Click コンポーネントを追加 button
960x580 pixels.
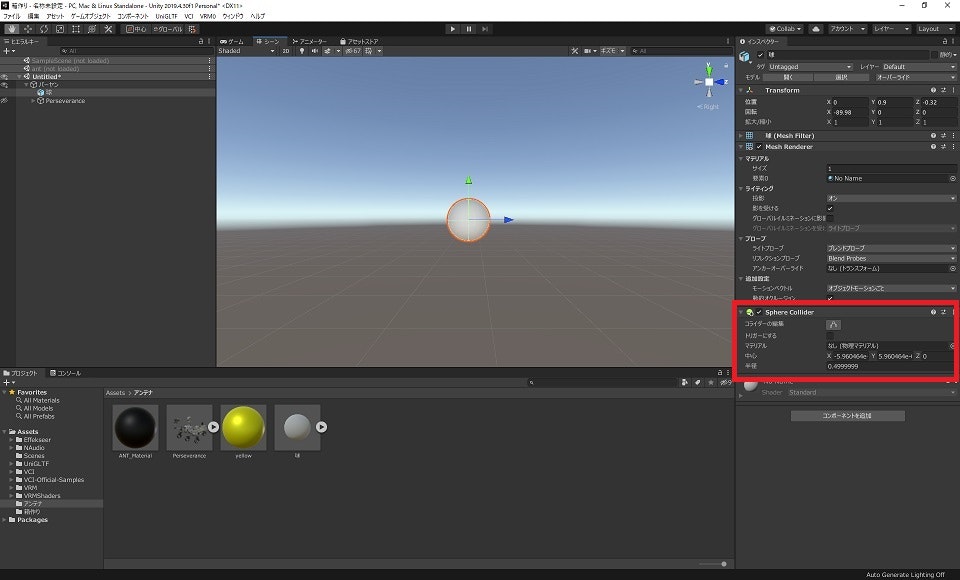(847, 416)
